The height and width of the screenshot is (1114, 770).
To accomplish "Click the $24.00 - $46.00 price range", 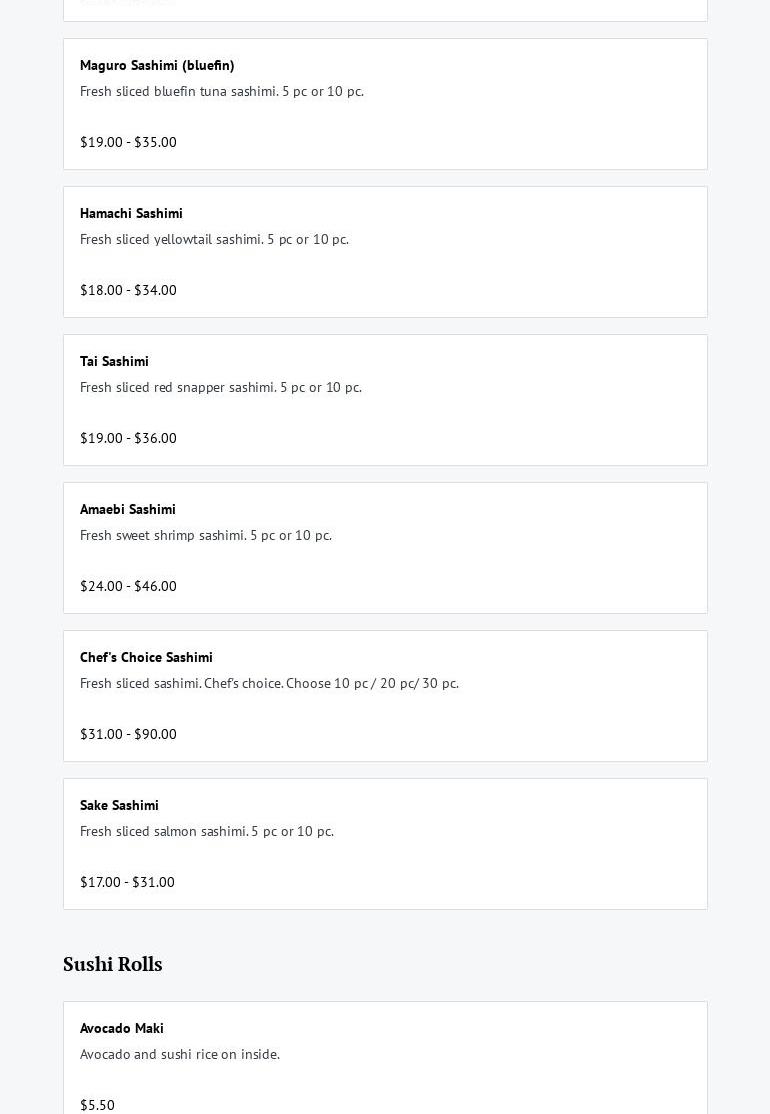I will tap(128, 587).
